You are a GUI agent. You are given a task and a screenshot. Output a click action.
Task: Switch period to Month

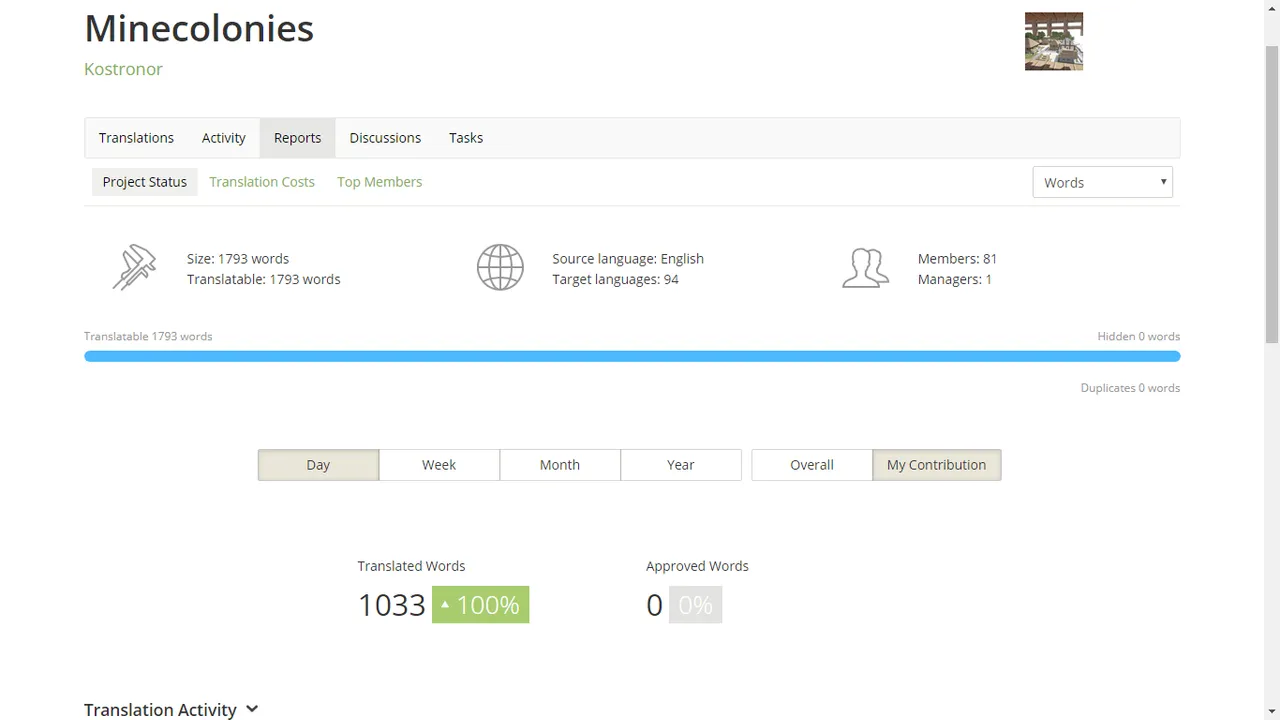point(560,465)
